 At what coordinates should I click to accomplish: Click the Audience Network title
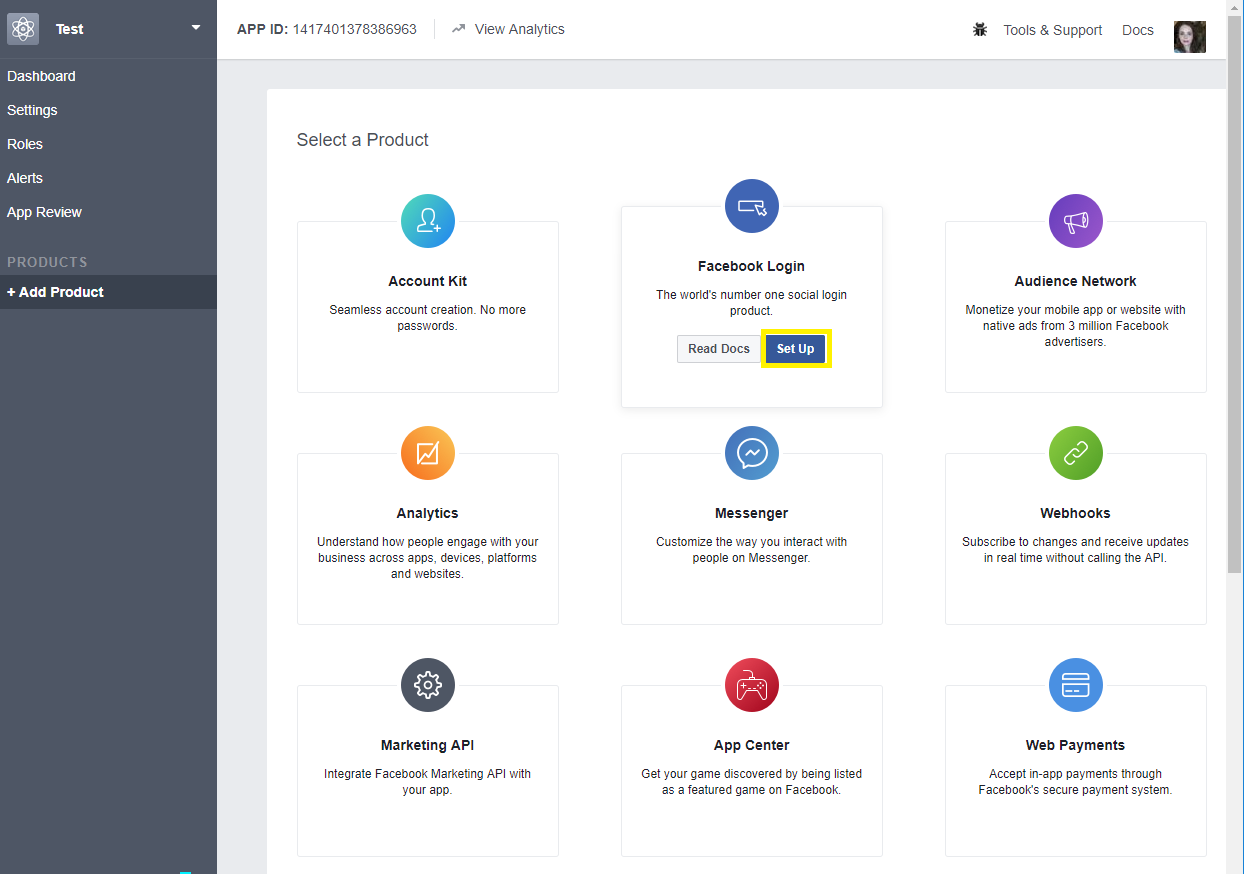tap(1076, 281)
